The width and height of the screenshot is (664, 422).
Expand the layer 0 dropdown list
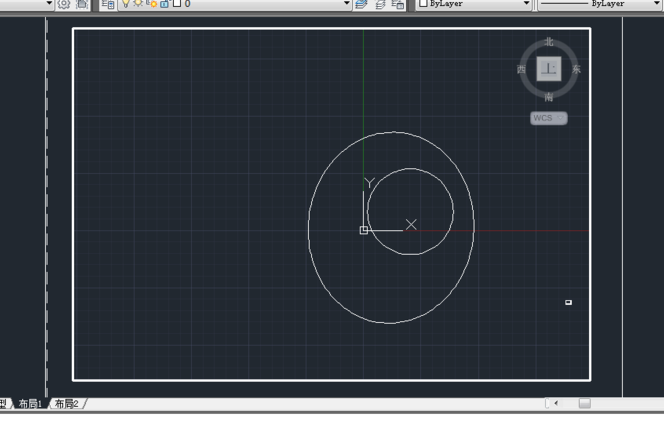point(347,4)
